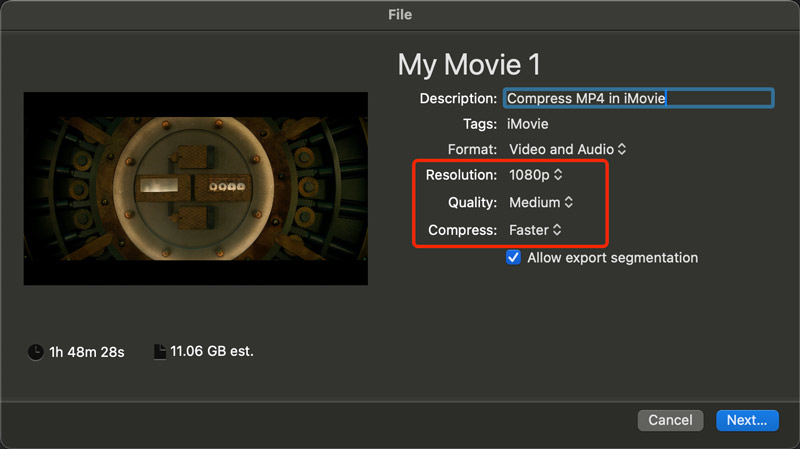Click the Resolution label
Viewport: 800px width, 449px height.
point(462,174)
